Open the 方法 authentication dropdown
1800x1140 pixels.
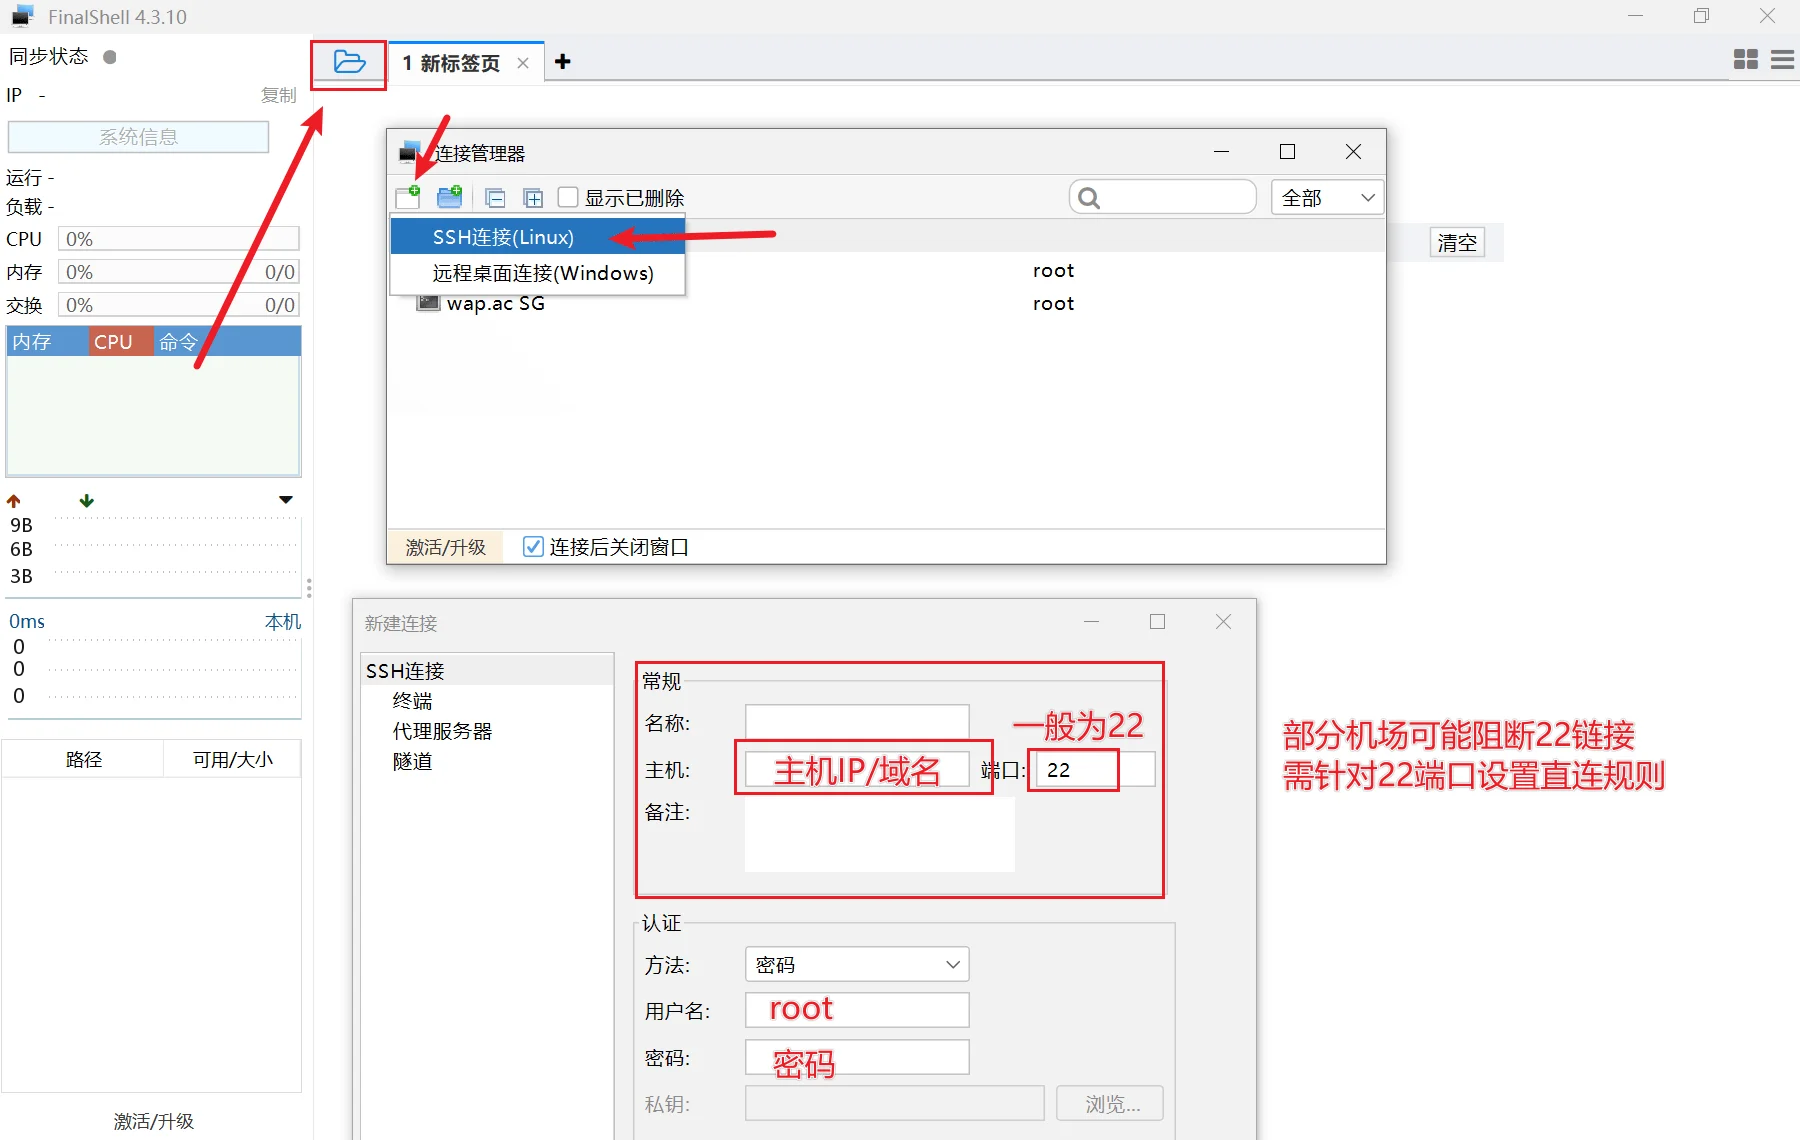[x=857, y=964]
